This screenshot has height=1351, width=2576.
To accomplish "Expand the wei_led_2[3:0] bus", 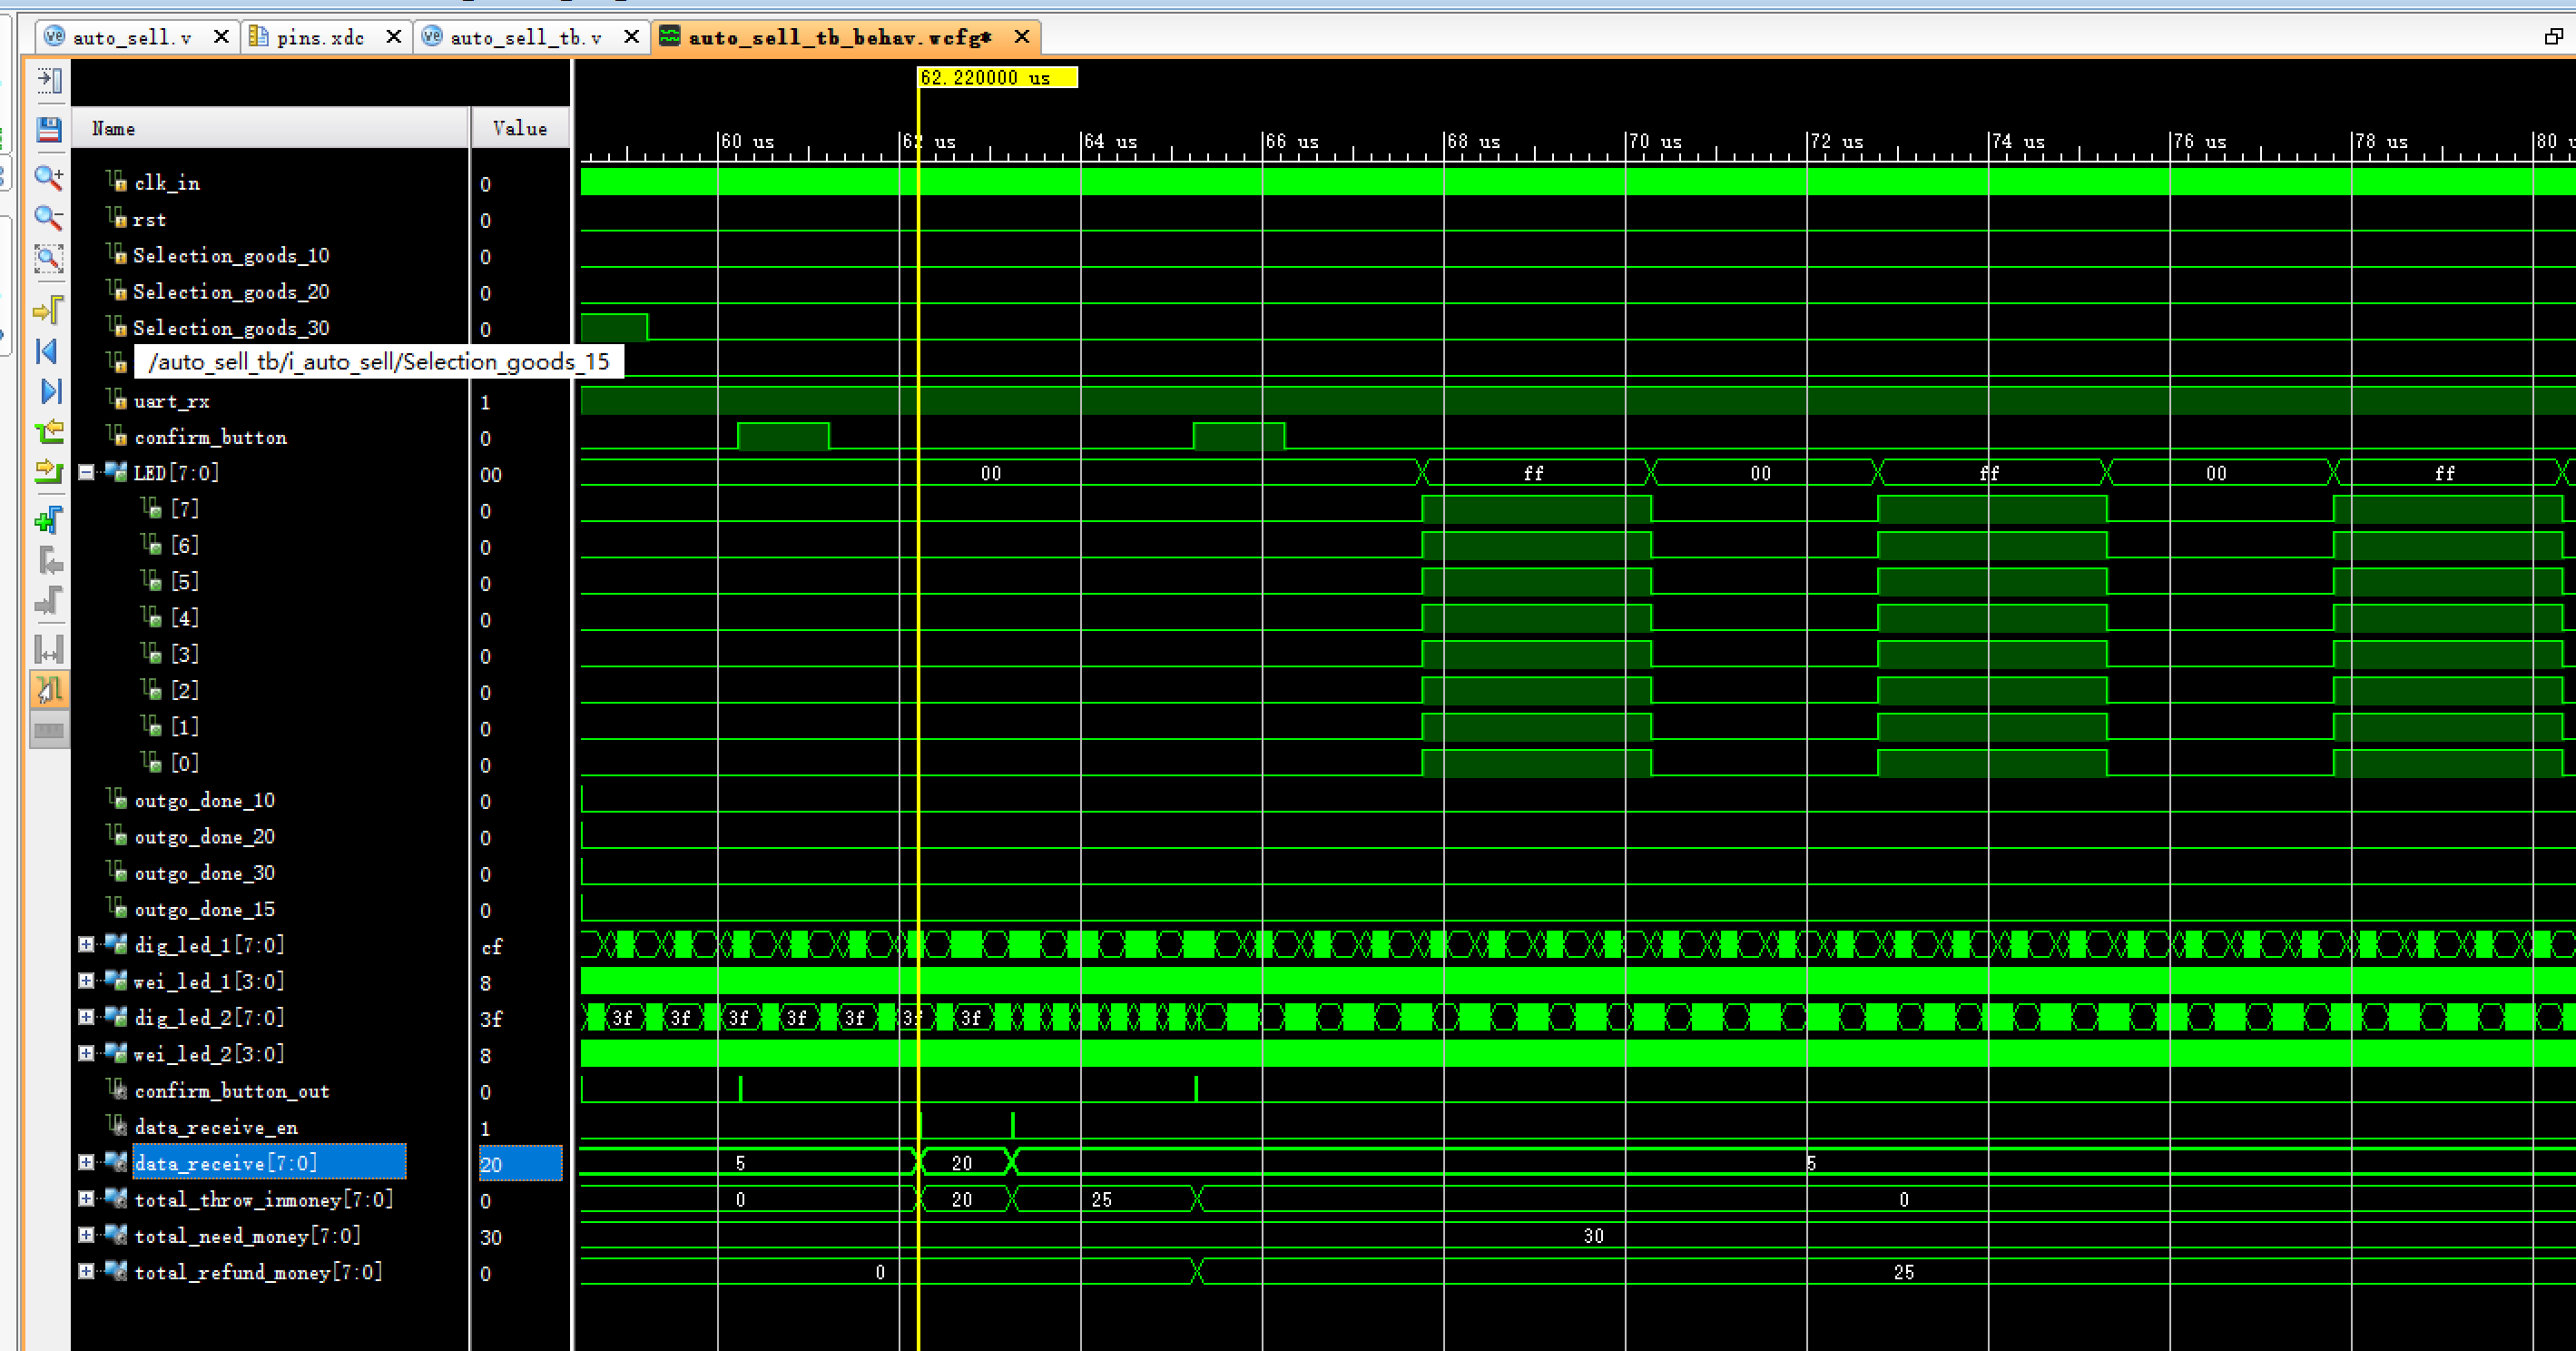I will 87,1053.
